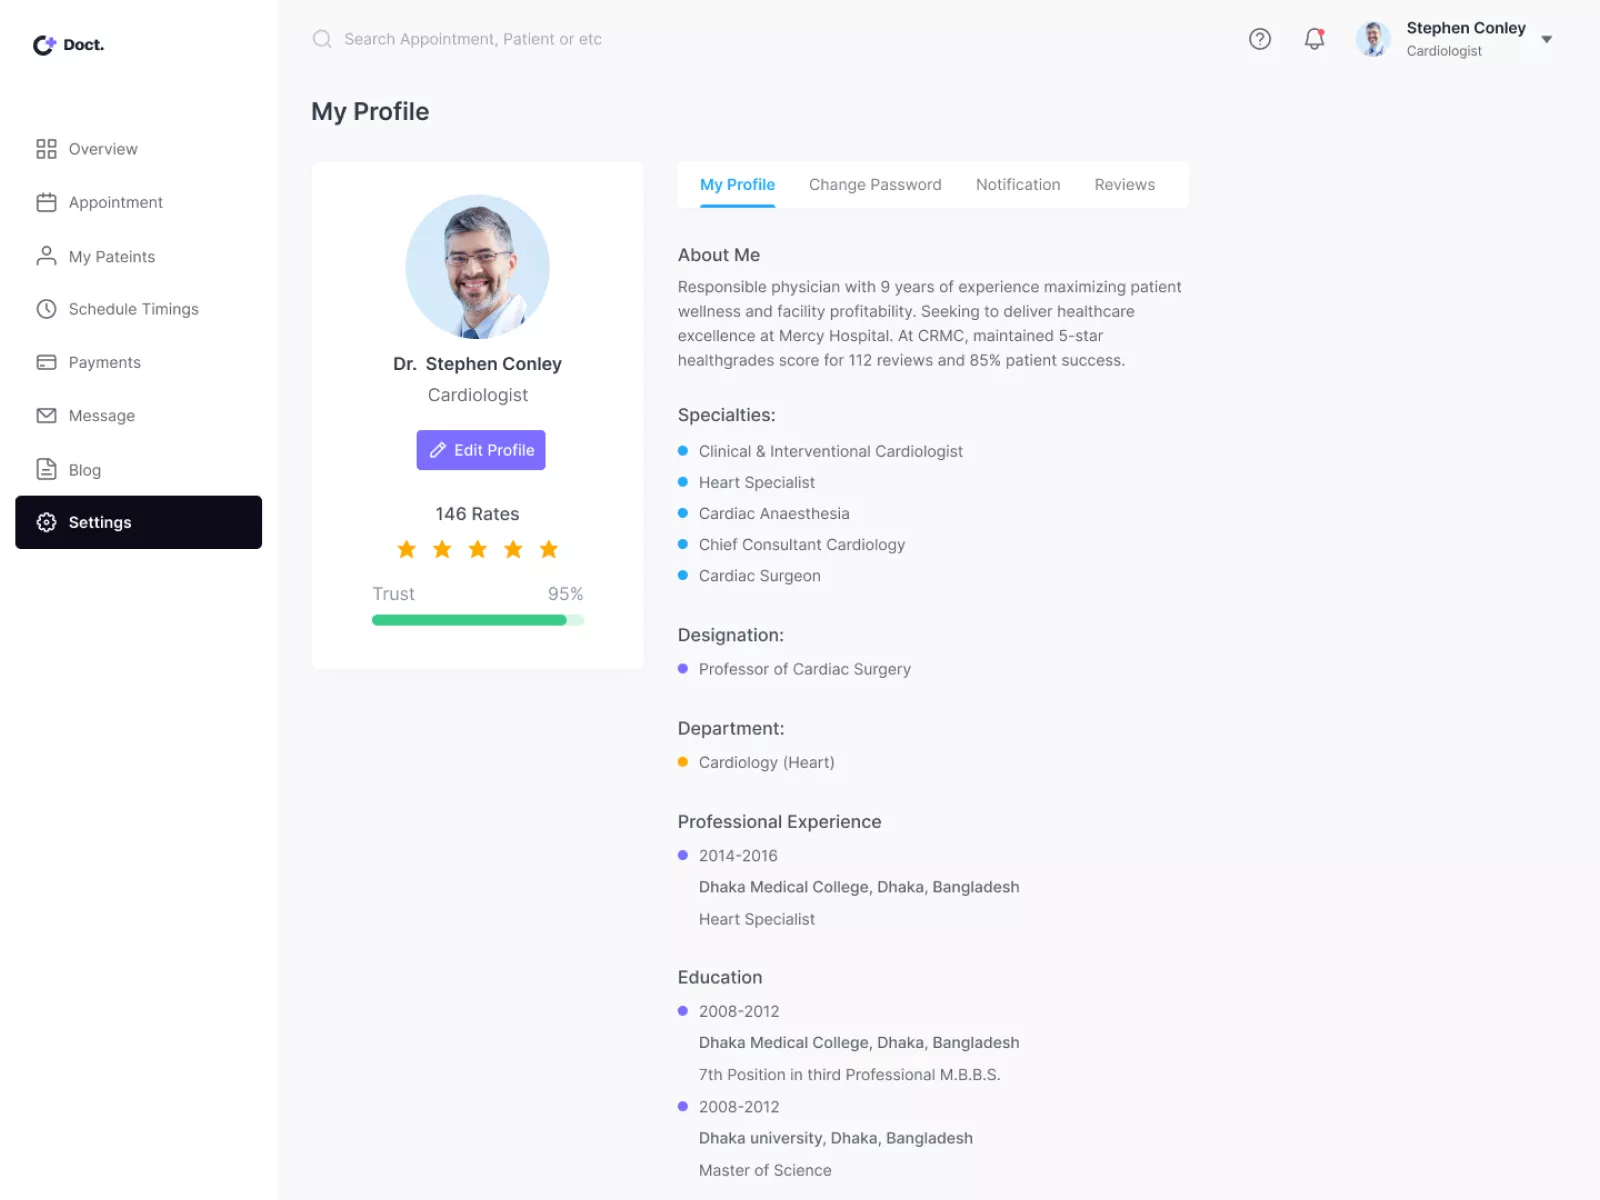
Task: Open the Reviews tab
Action: coord(1124,184)
